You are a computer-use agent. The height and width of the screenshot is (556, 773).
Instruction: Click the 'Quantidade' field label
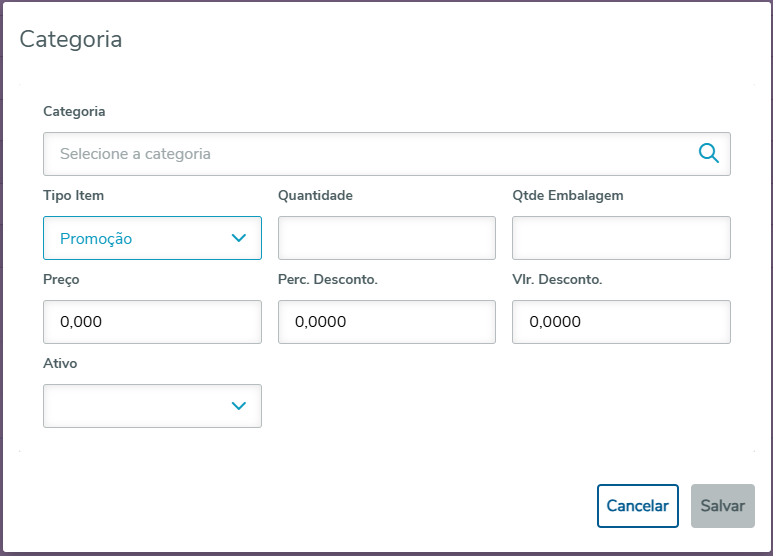pos(315,196)
